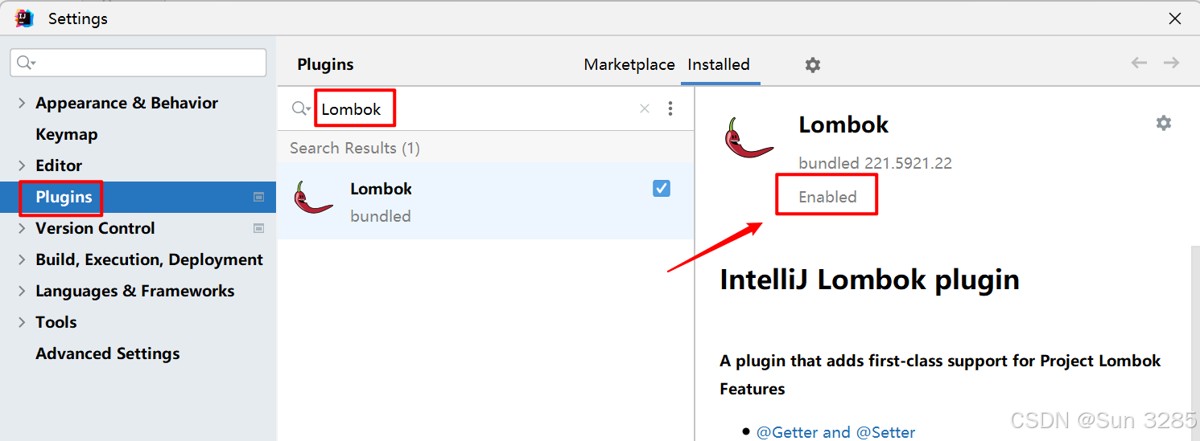Click the back navigation arrow
Screen dimensions: 1200x441
coord(1139,63)
